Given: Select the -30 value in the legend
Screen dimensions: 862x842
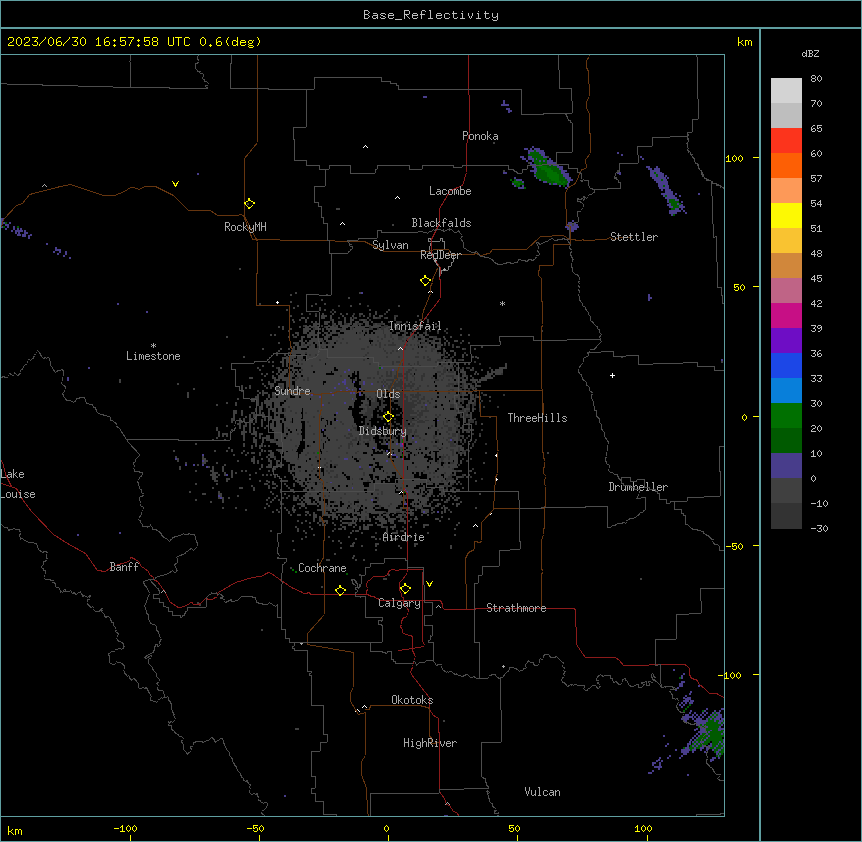Looking at the screenshot, I should click(x=819, y=529).
